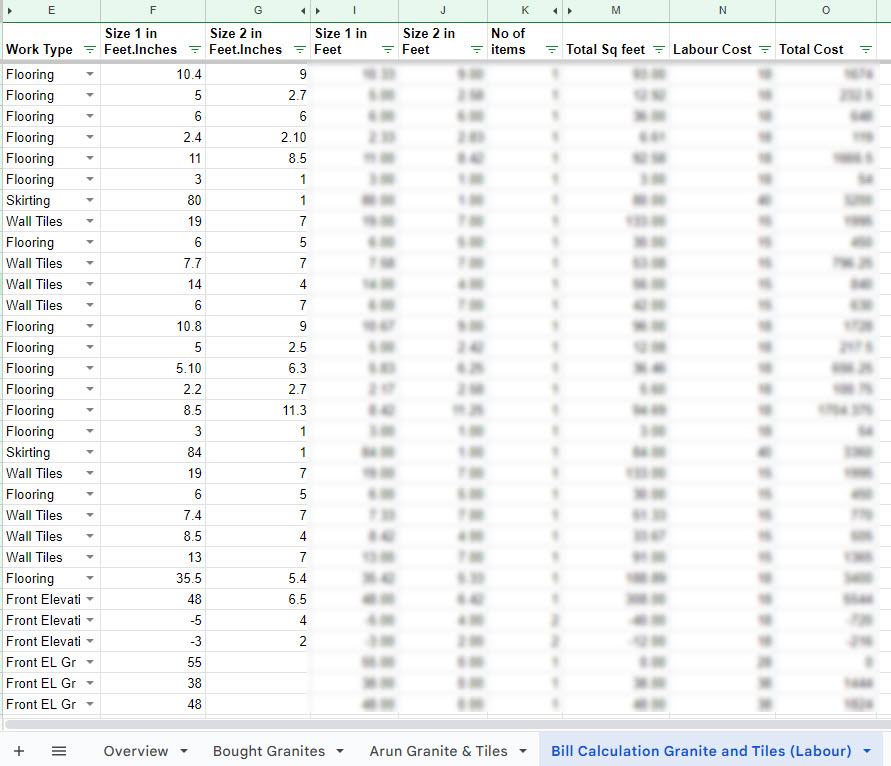The image size is (891, 766).
Task: Open Work Type dropdown in Skirting row with 80
Action: 90,201
